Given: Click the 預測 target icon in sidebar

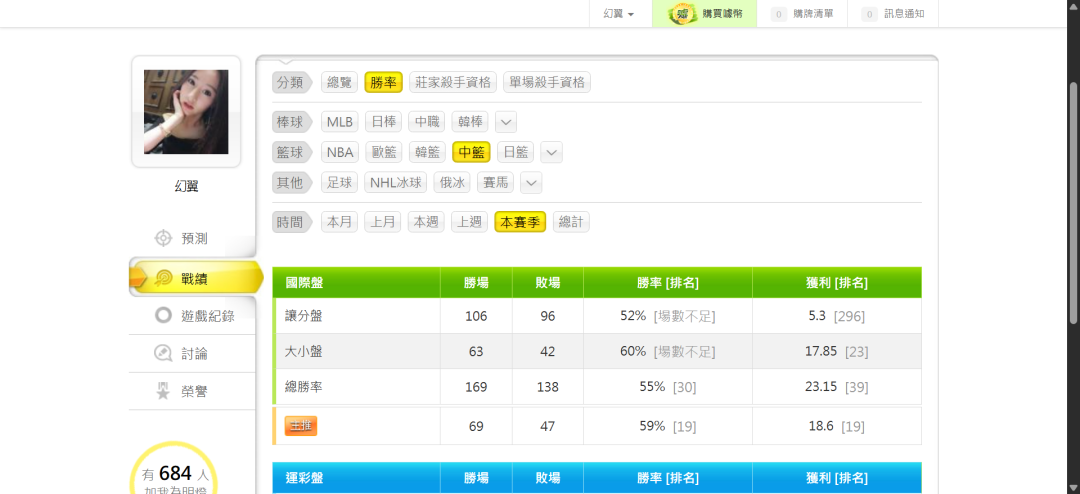Looking at the screenshot, I should tap(164, 238).
